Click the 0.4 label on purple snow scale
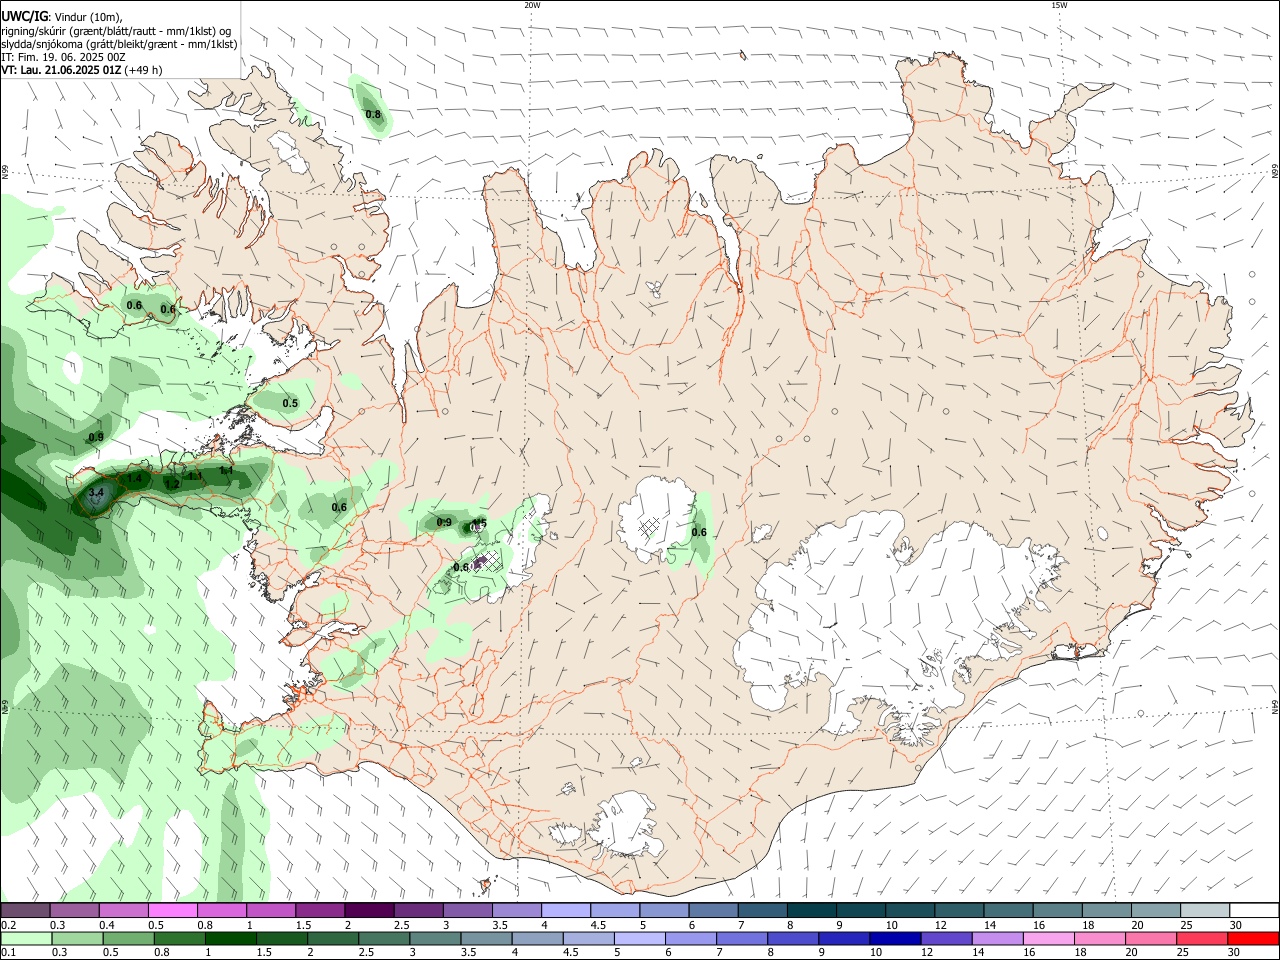The image size is (1280, 960). (107, 925)
